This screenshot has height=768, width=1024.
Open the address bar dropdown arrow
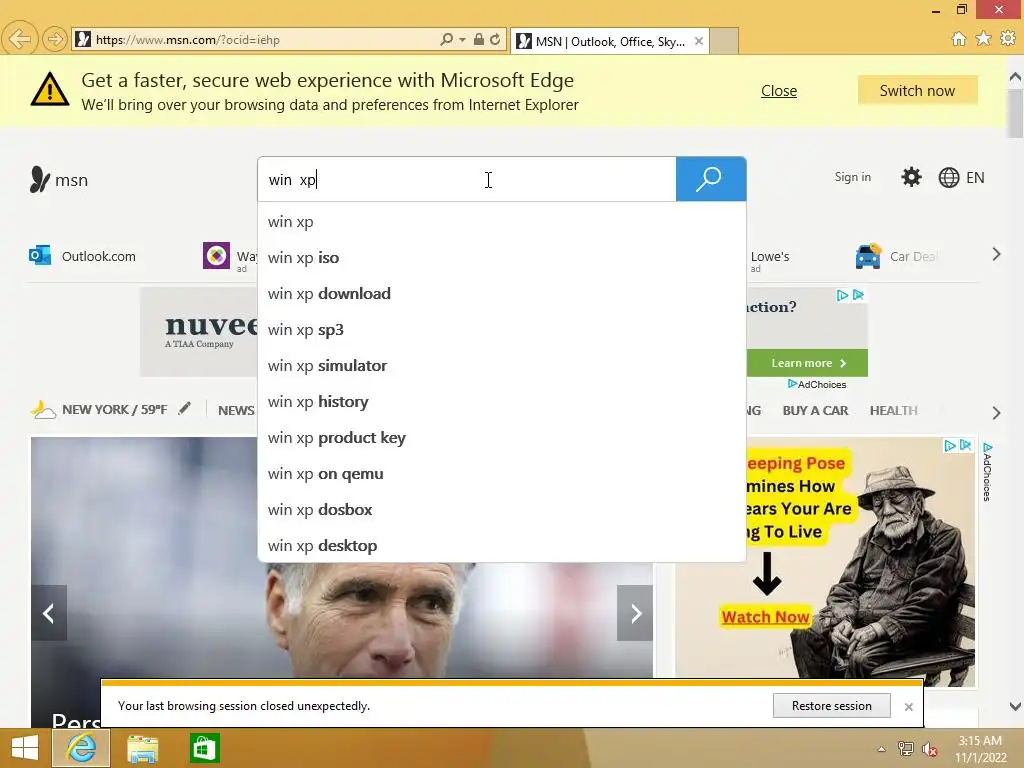click(462, 40)
